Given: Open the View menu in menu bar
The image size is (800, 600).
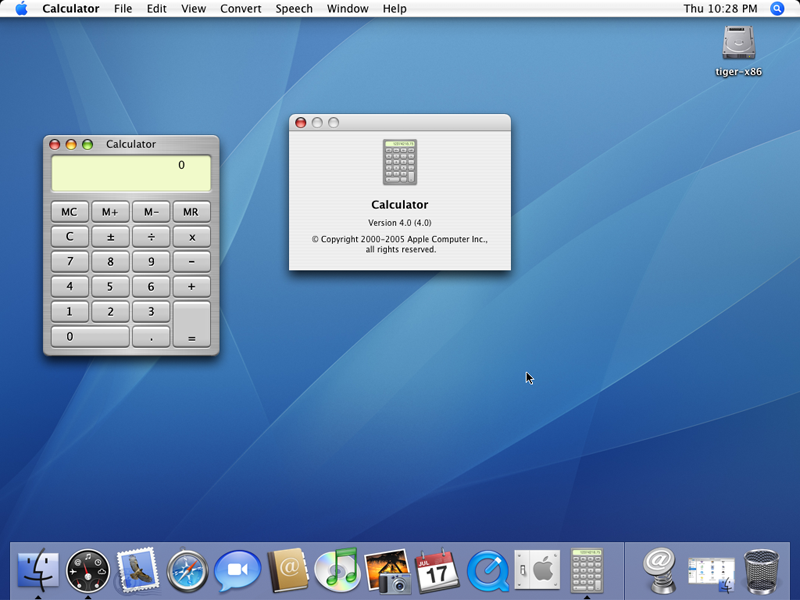Looking at the screenshot, I should tap(193, 9).
